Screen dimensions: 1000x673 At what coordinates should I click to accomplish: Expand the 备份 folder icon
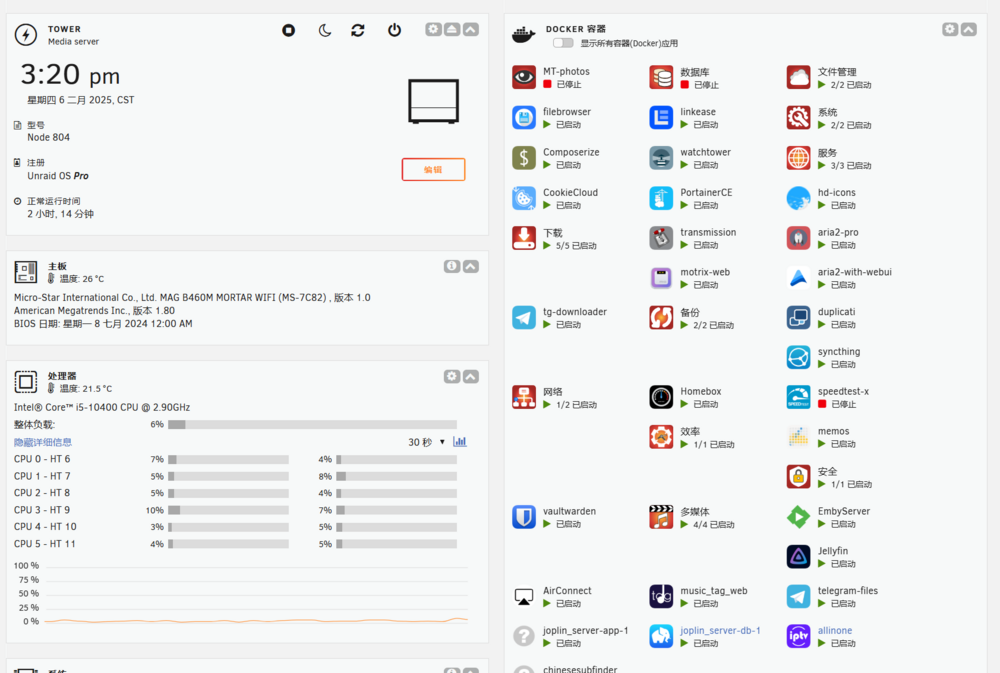[x=661, y=318]
